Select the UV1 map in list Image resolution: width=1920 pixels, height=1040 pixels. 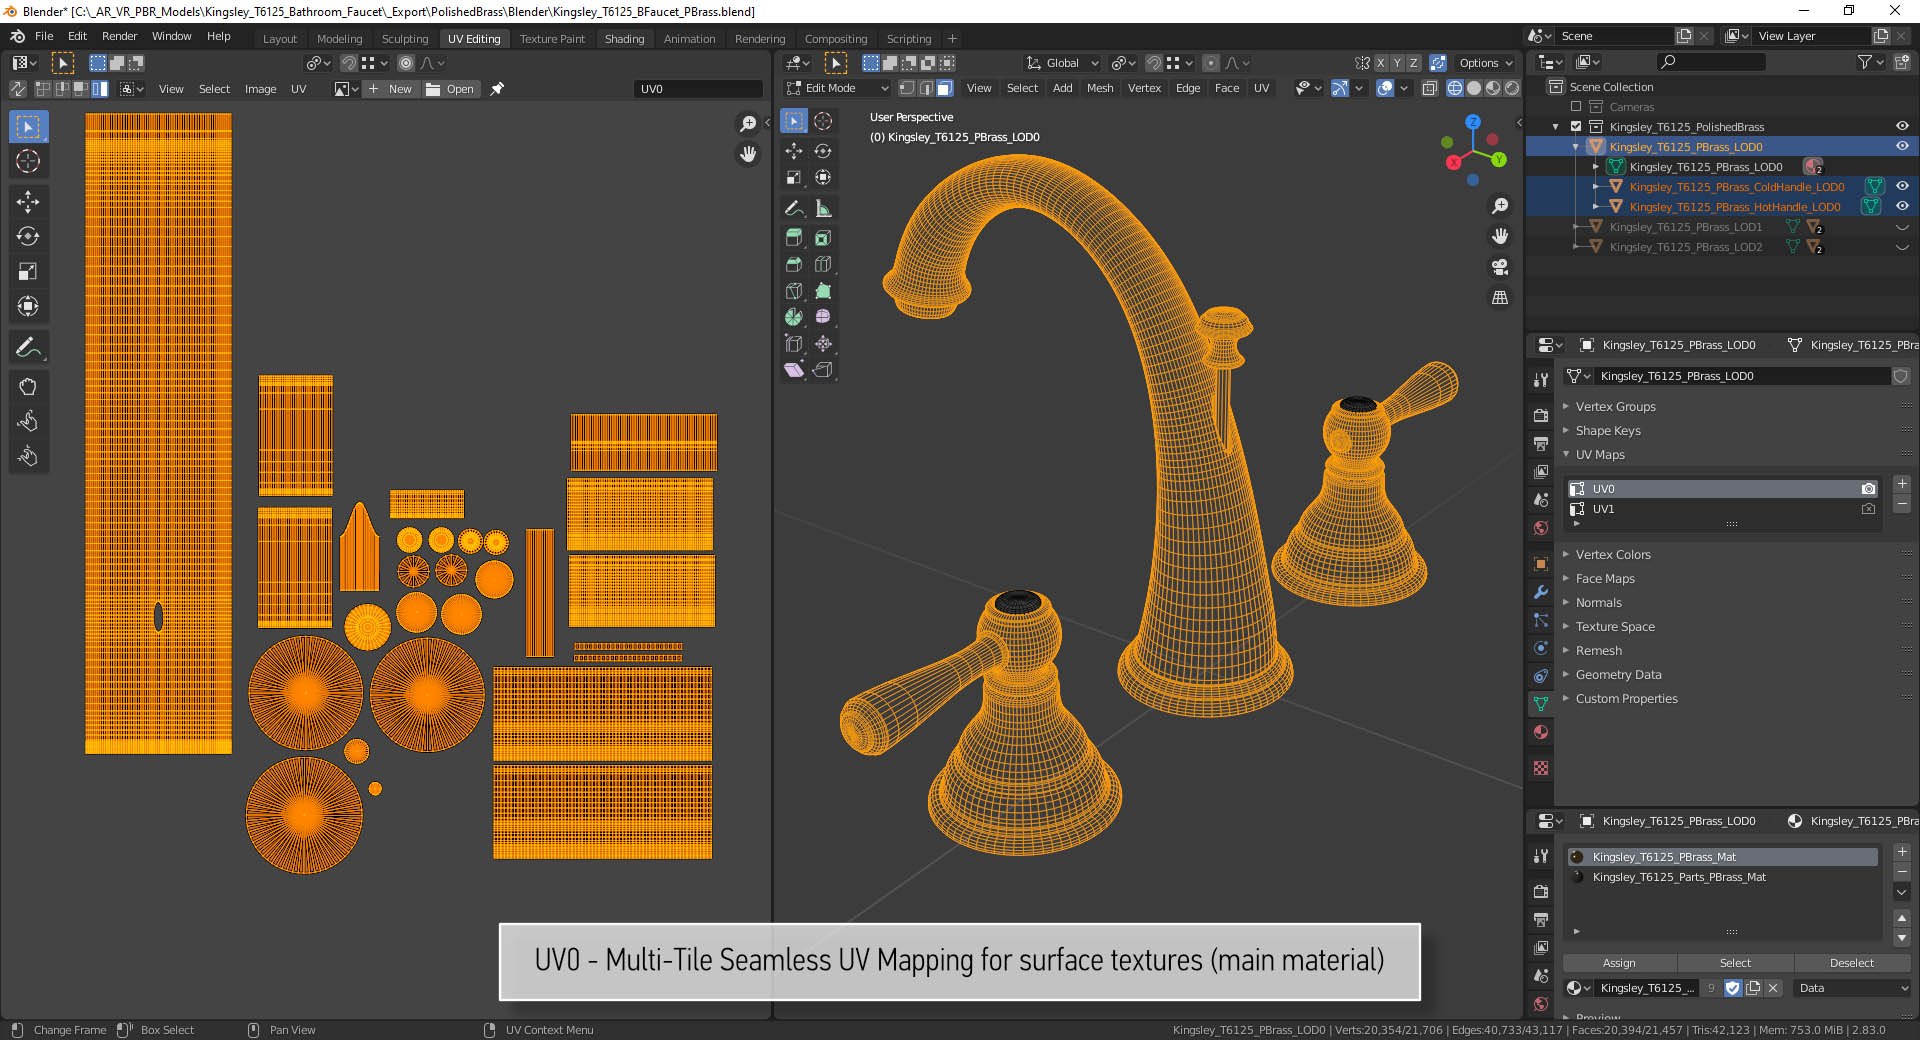point(1603,509)
